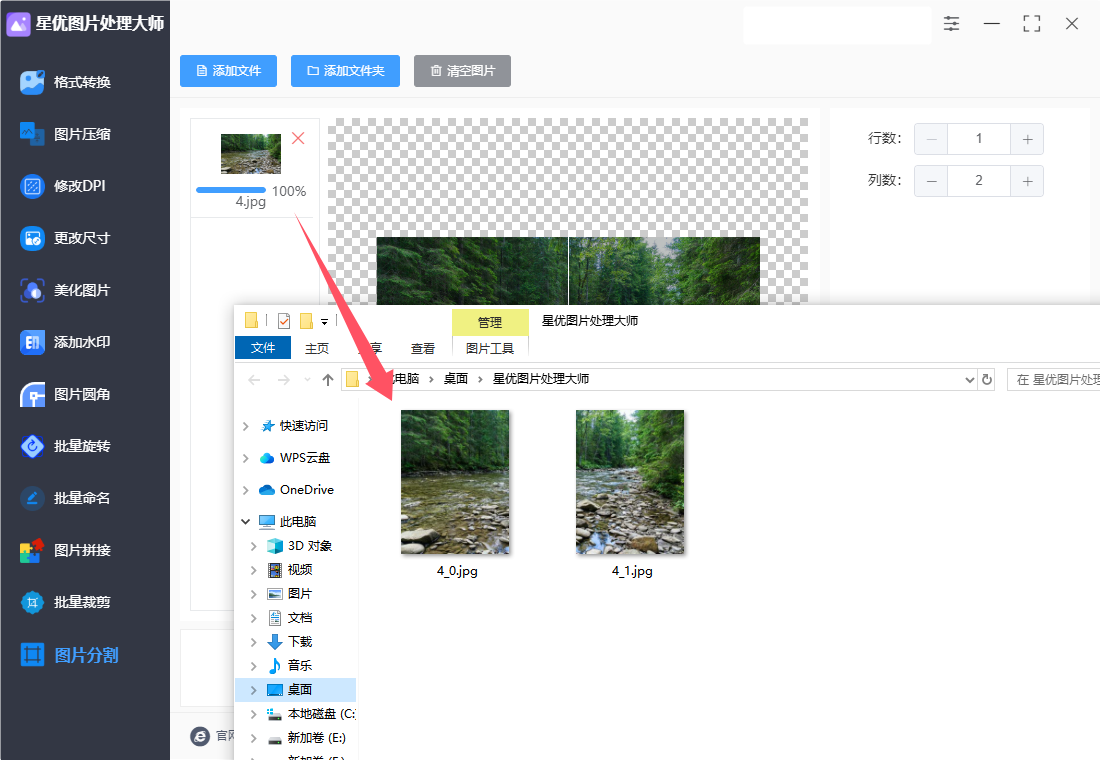This screenshot has height=760, width=1100.
Task: Open the 美化图片 beautify tool
Action: point(65,290)
